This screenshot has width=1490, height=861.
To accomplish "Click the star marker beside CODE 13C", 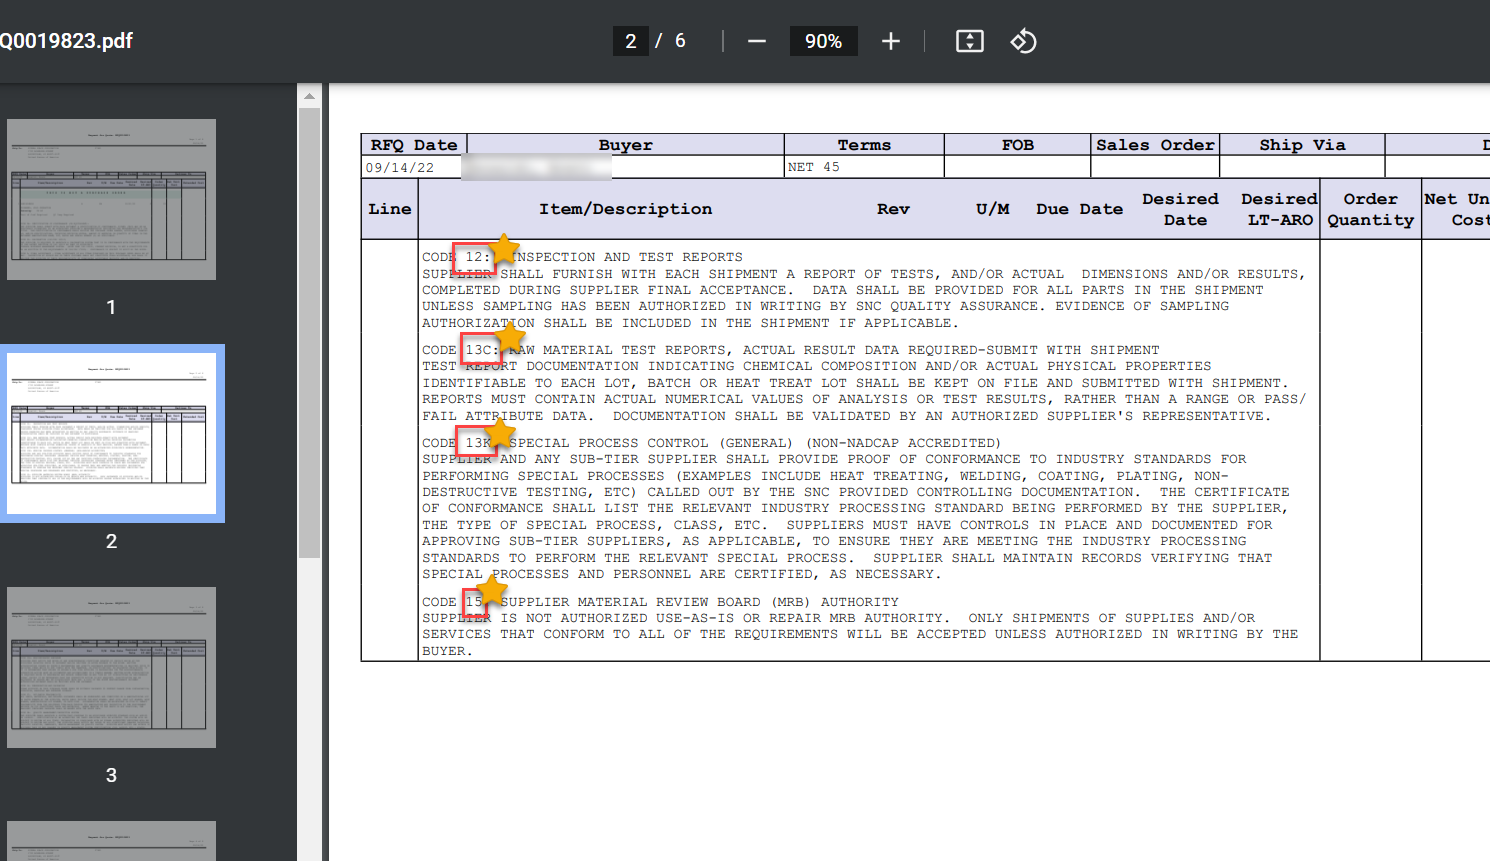I will (512, 338).
